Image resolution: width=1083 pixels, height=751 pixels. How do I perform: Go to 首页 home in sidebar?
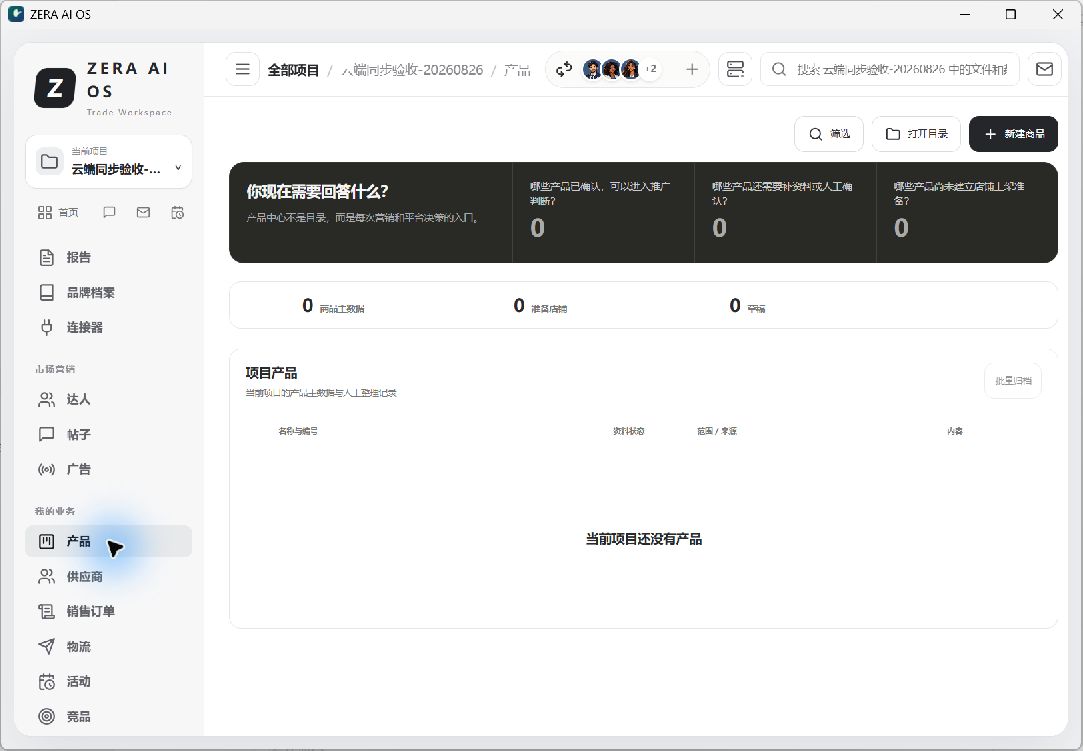[x=58, y=212]
